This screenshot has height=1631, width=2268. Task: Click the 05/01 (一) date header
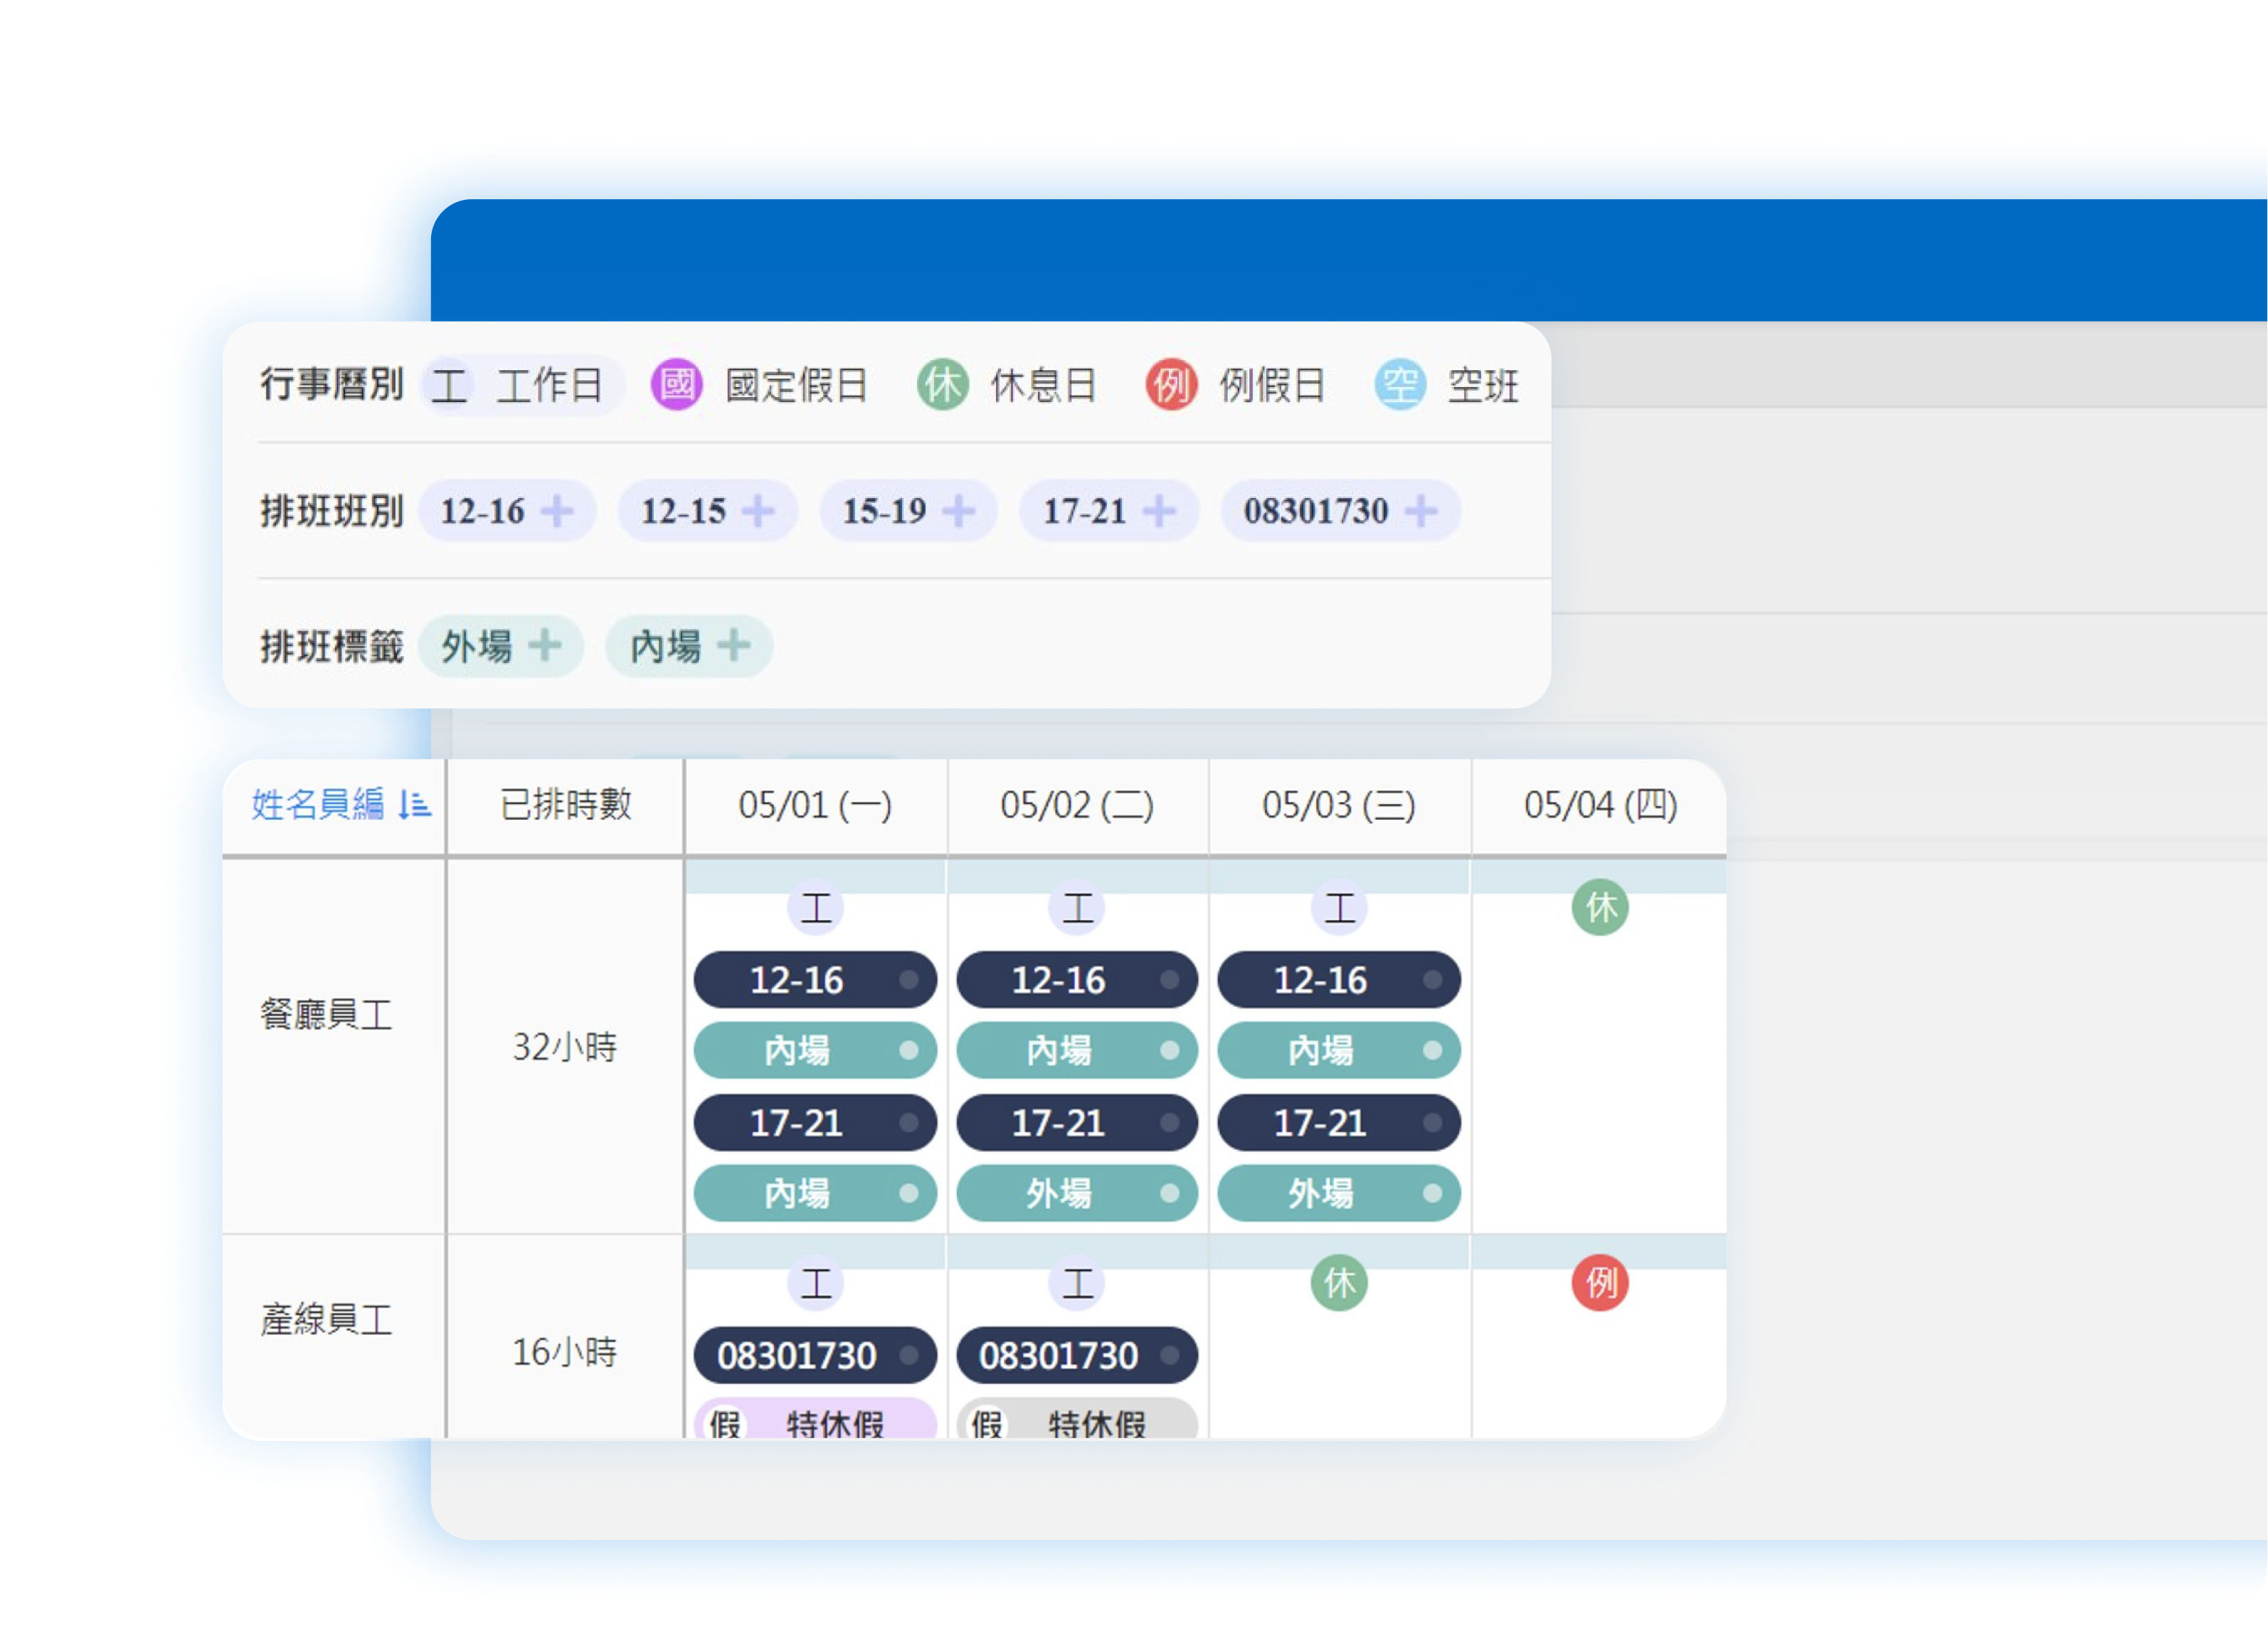click(x=815, y=805)
